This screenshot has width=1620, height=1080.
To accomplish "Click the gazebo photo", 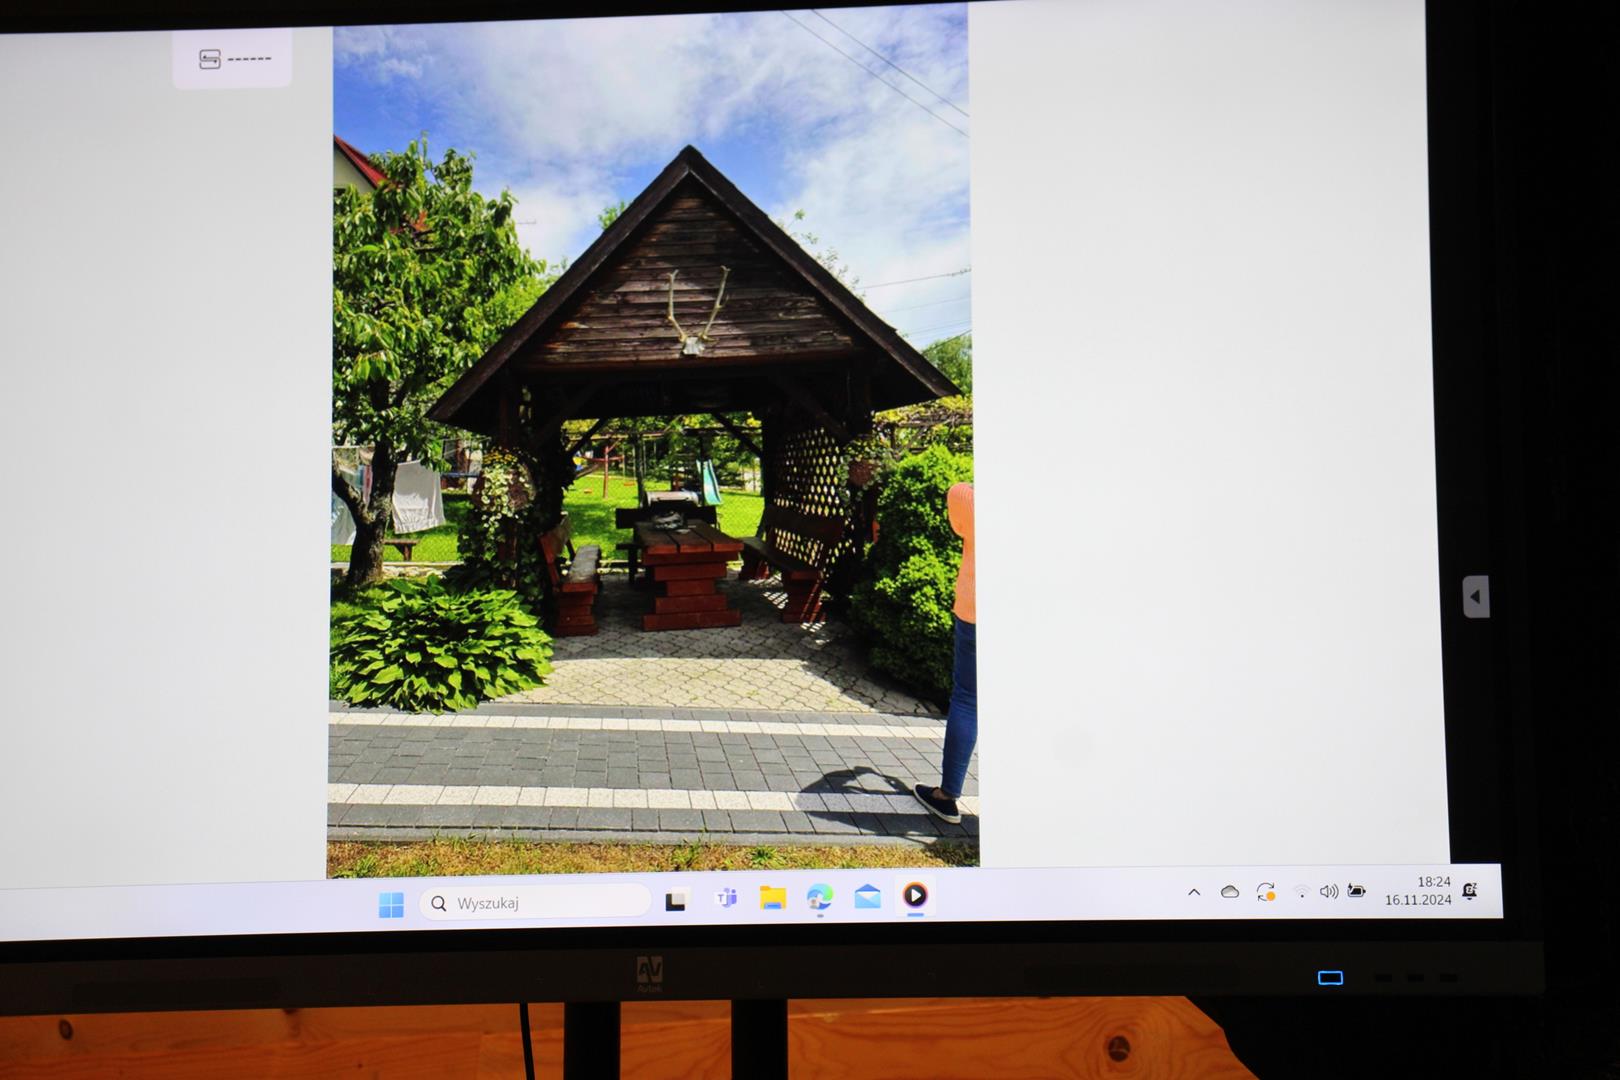I will click(653, 440).
